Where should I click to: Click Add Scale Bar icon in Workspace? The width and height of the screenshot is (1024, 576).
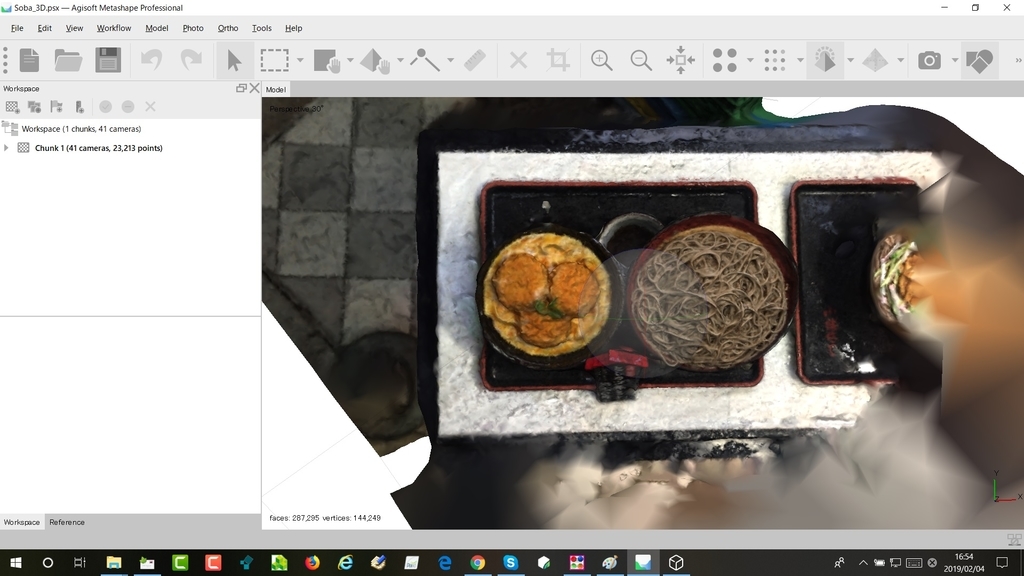pos(79,106)
